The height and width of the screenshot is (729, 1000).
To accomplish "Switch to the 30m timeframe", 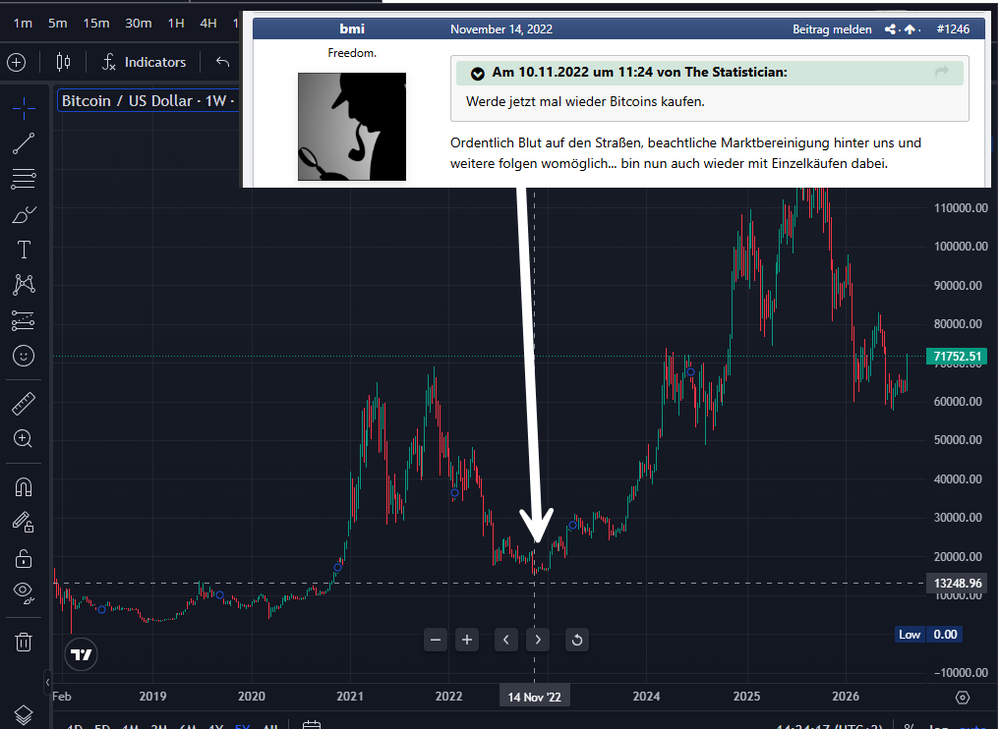I will (138, 24).
